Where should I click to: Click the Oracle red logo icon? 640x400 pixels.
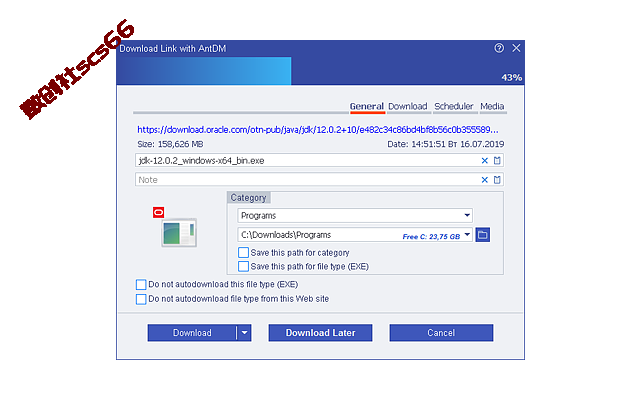[x=158, y=212]
